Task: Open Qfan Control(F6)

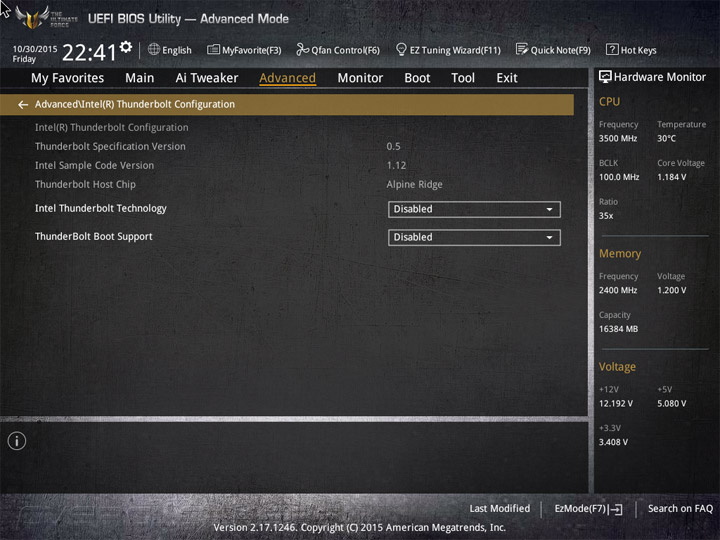Action: (x=338, y=50)
